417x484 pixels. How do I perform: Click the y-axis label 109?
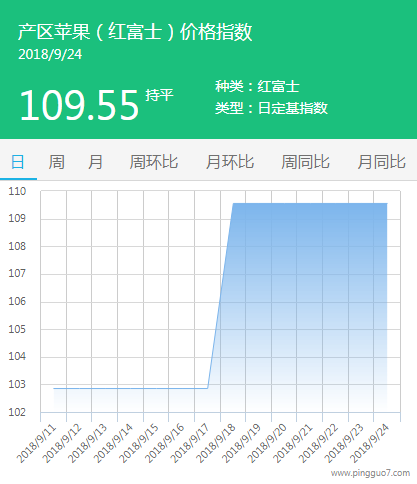pyautogui.click(x=17, y=219)
